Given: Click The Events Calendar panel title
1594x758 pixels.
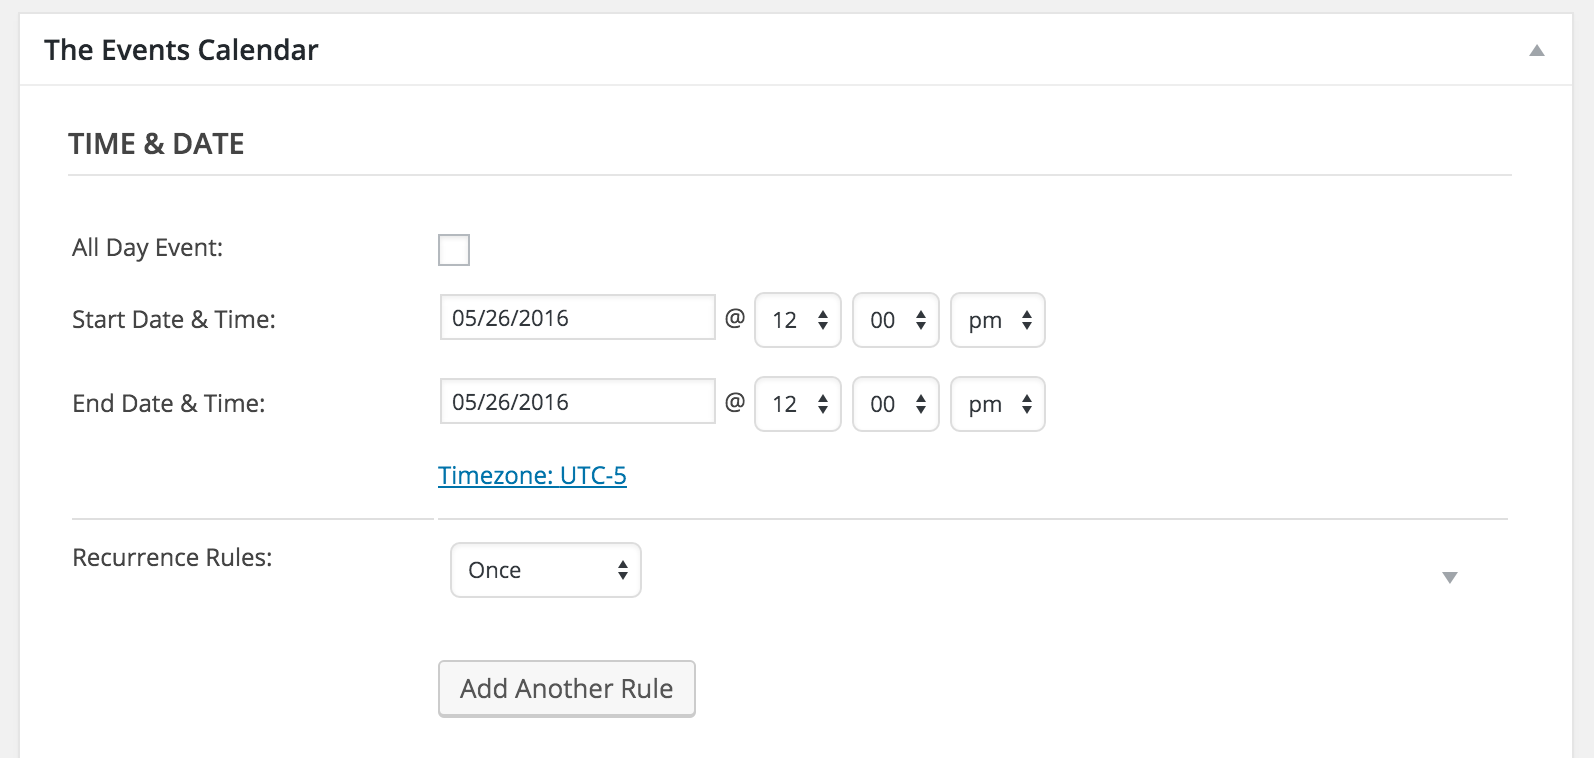Looking at the screenshot, I should click(x=181, y=50).
